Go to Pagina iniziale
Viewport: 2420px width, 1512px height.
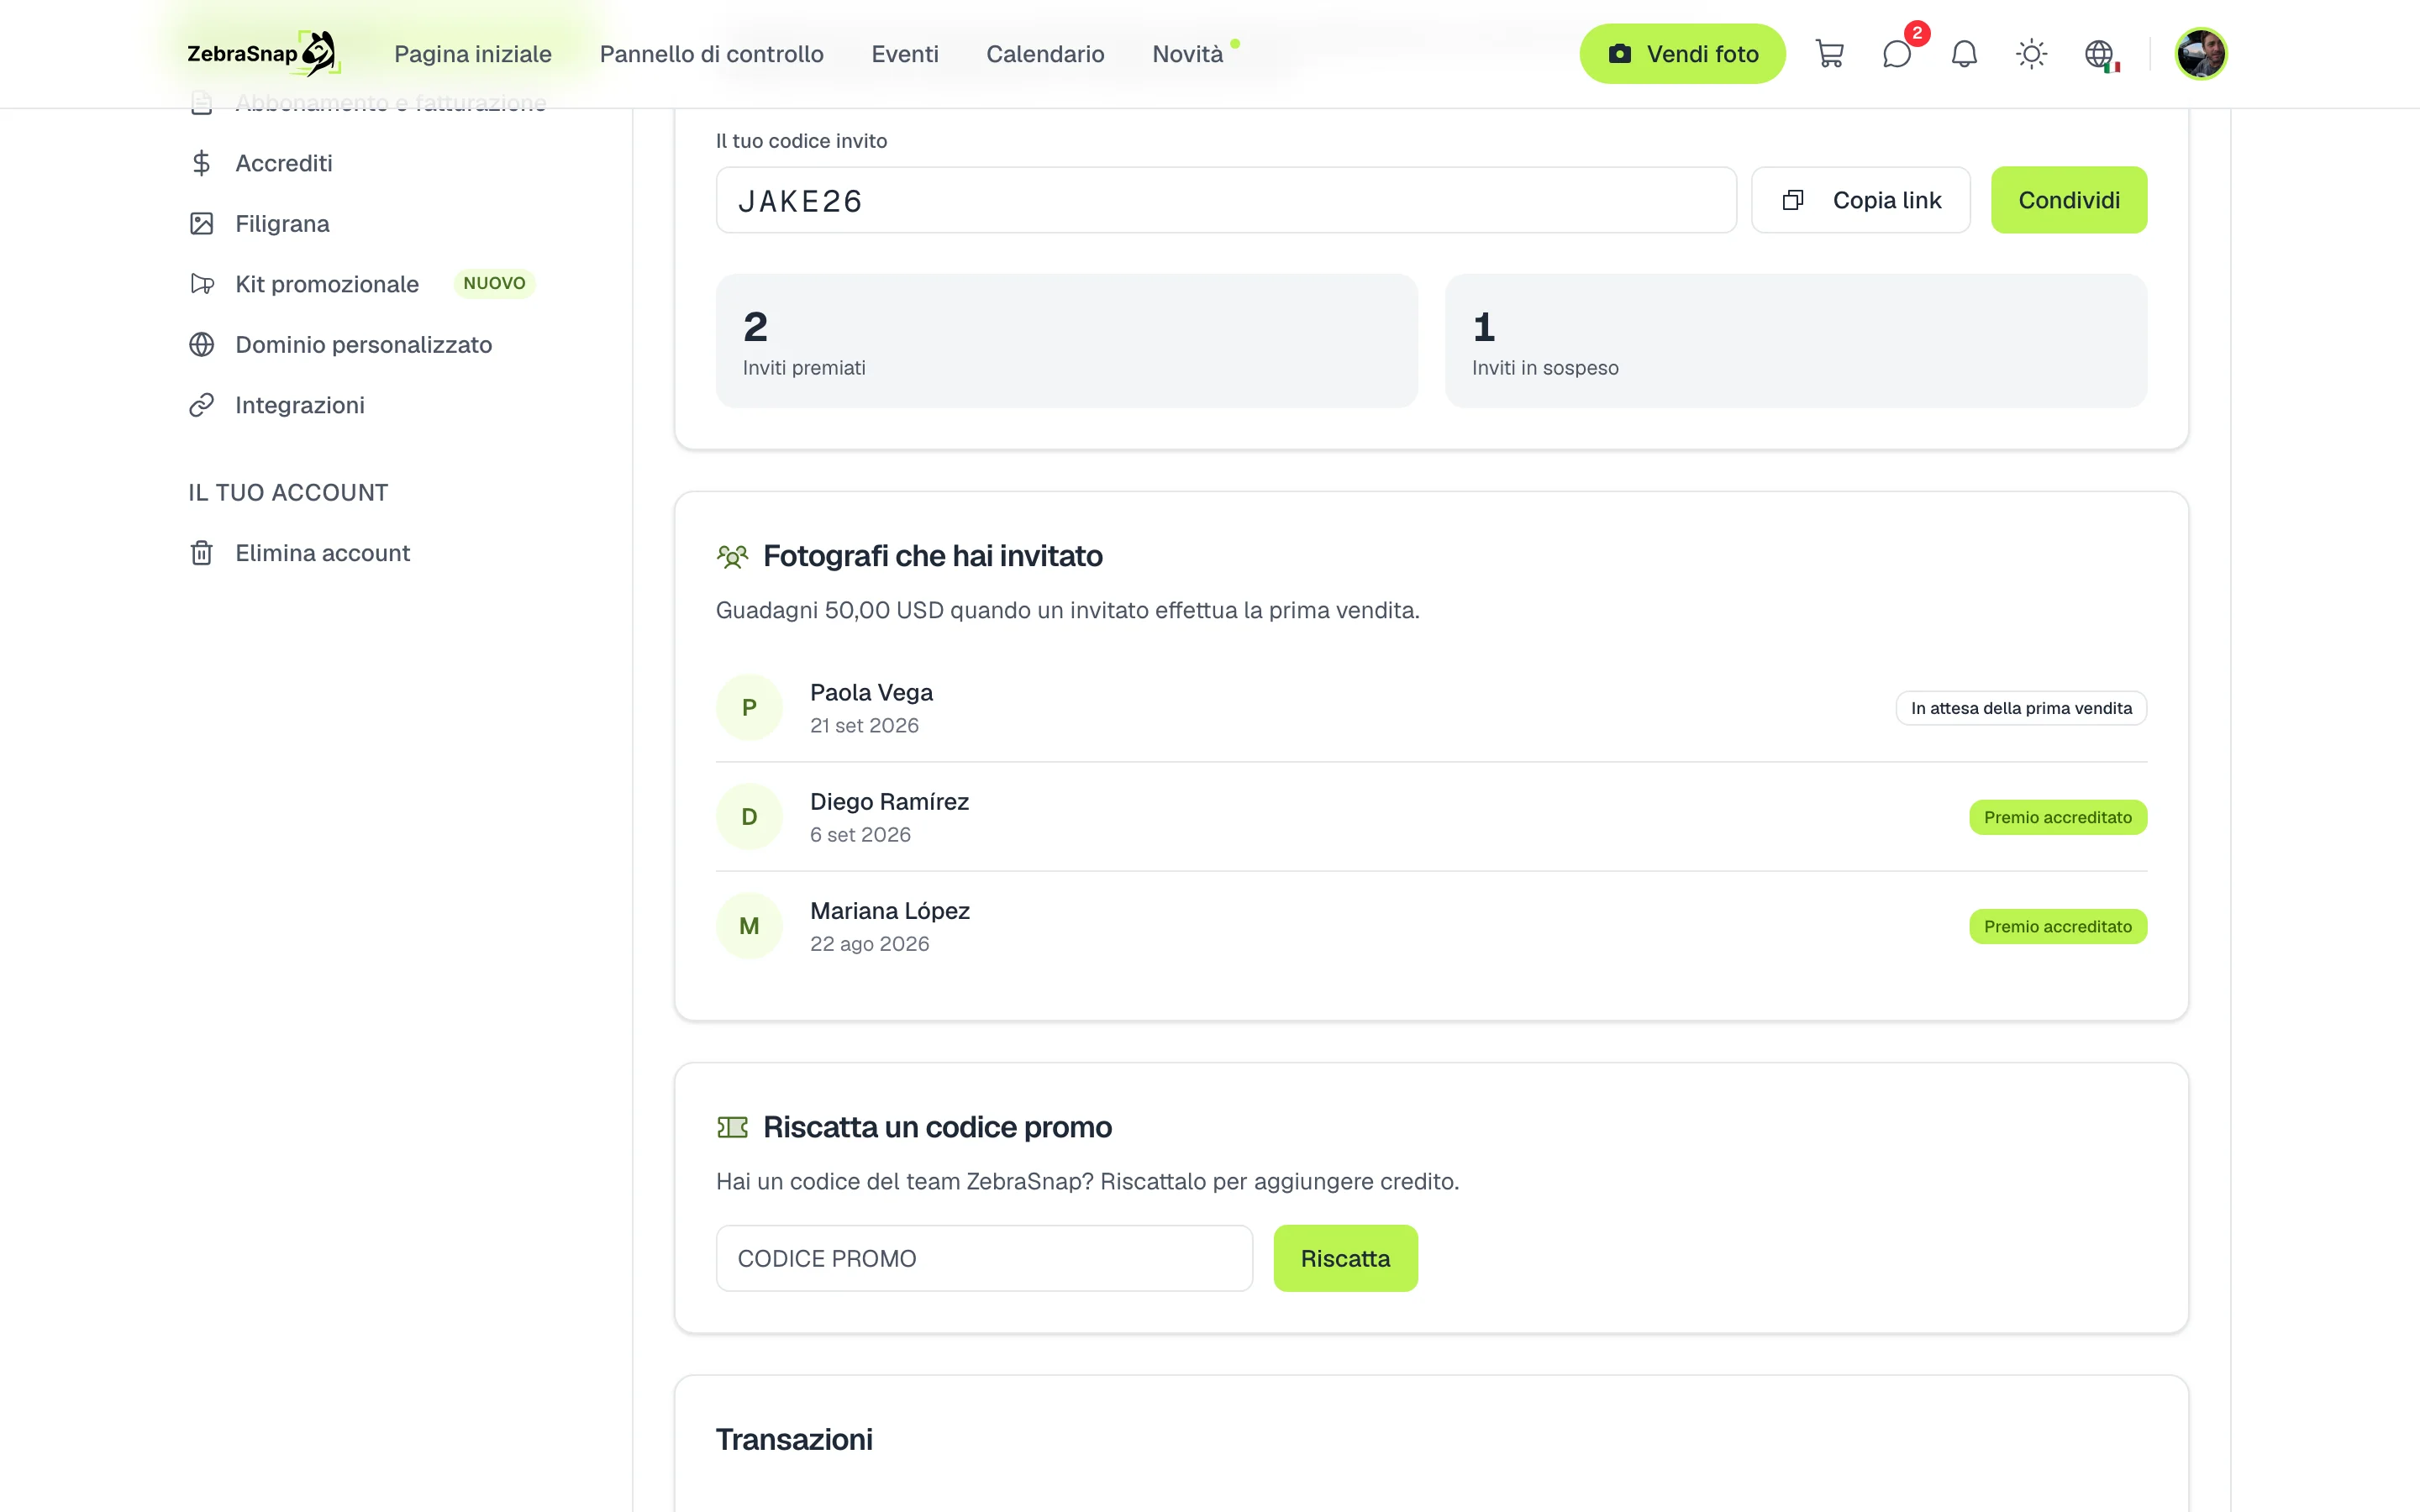coord(473,54)
